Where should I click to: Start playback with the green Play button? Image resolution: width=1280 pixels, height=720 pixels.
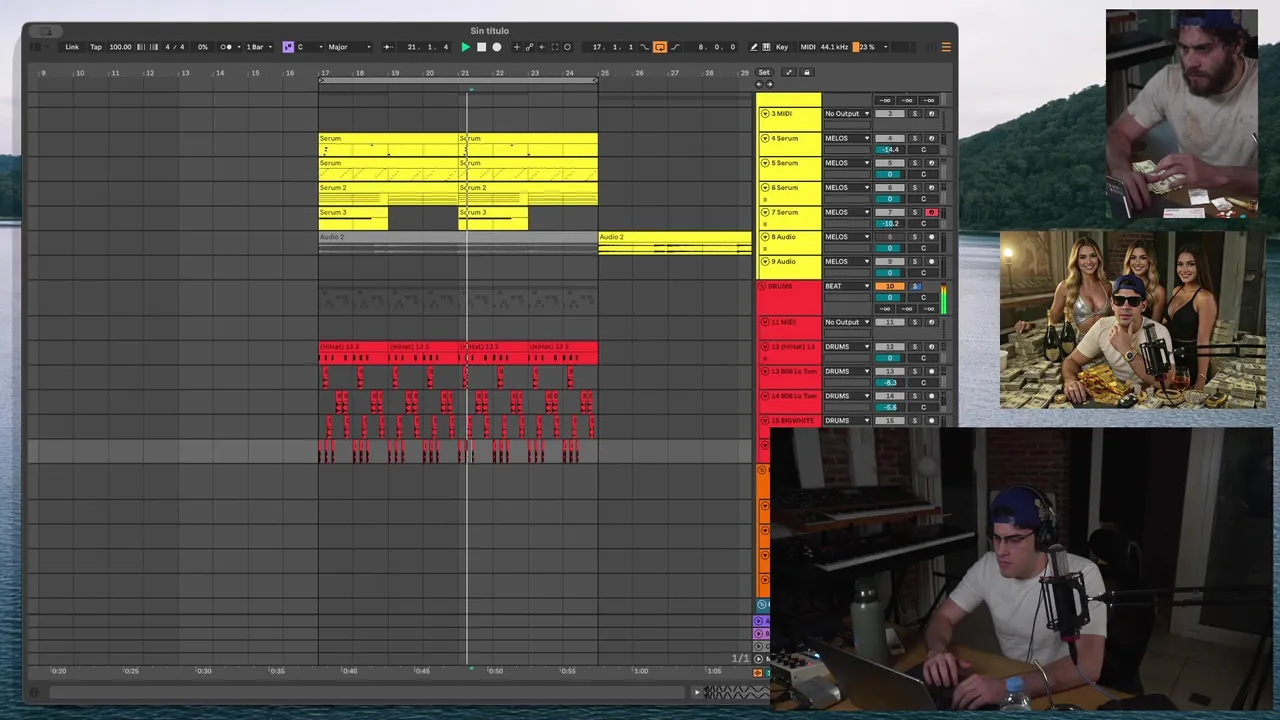(465, 47)
